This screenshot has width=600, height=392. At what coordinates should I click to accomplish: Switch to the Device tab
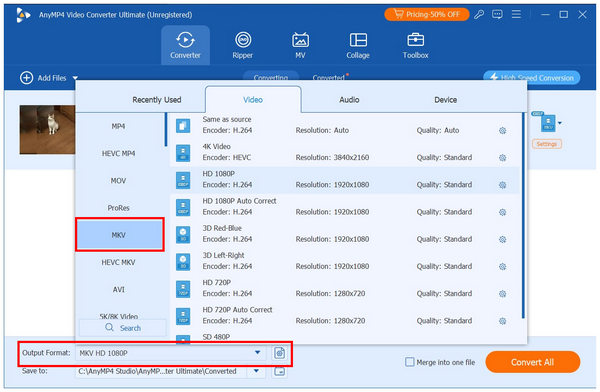[445, 100]
